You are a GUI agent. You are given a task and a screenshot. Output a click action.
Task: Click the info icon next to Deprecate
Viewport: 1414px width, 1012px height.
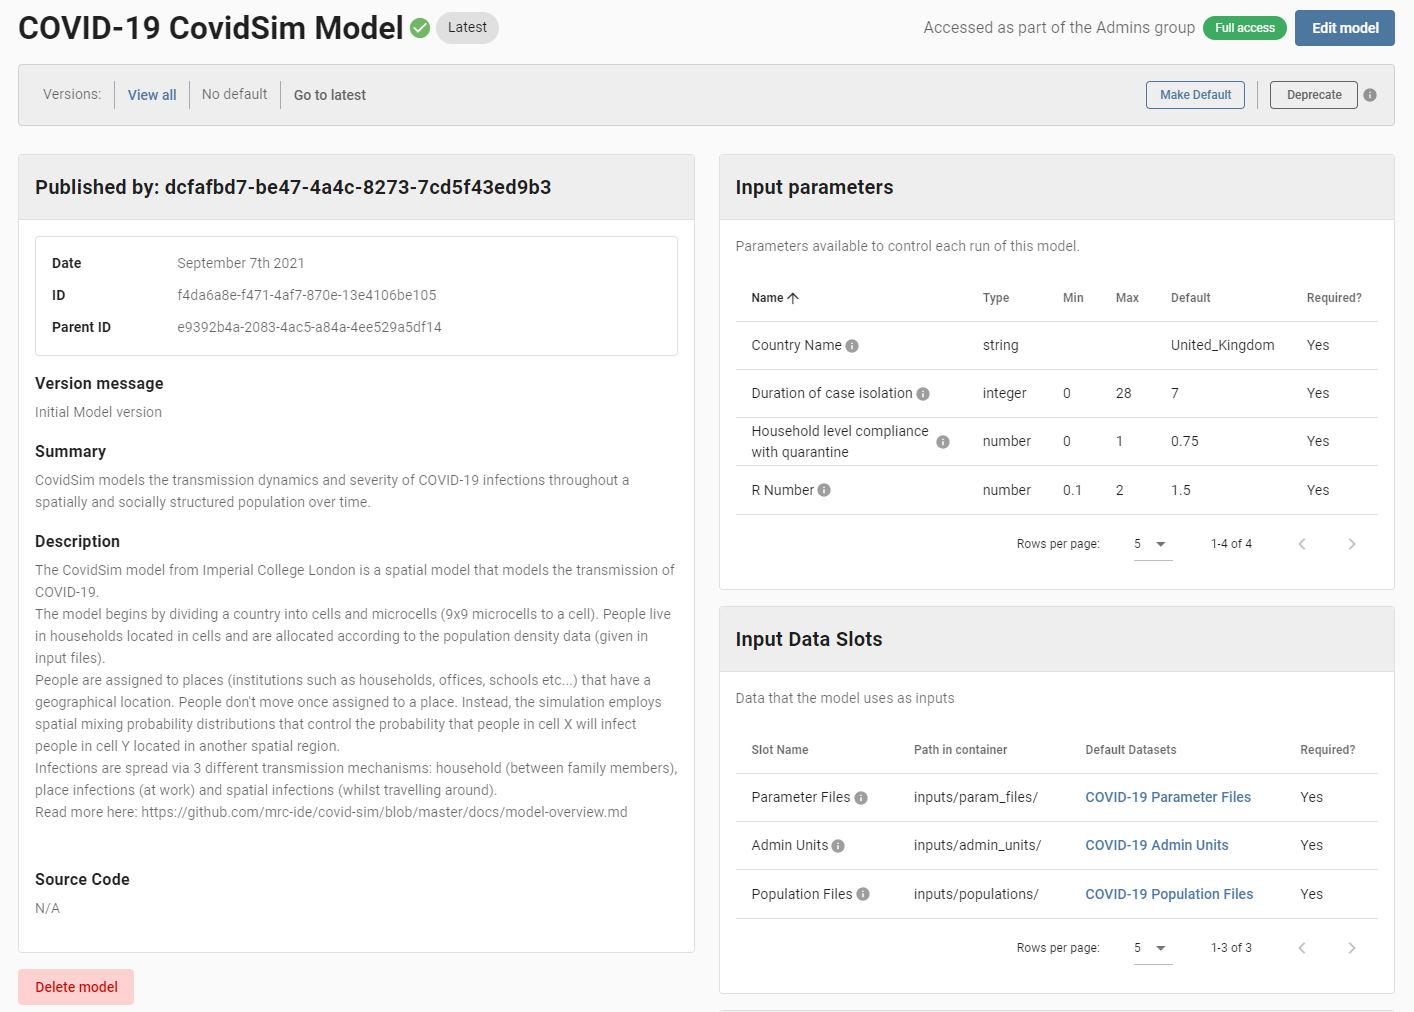point(1370,95)
